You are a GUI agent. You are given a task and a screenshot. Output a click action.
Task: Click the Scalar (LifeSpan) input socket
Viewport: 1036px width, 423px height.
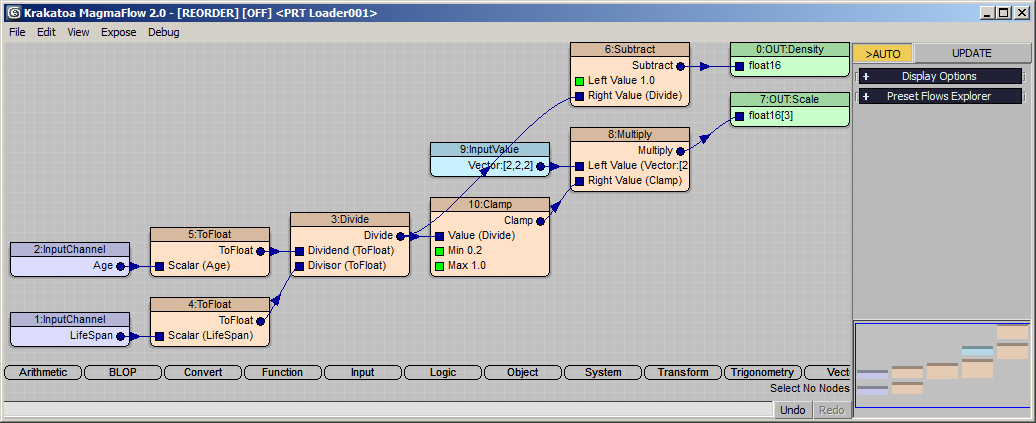159,336
